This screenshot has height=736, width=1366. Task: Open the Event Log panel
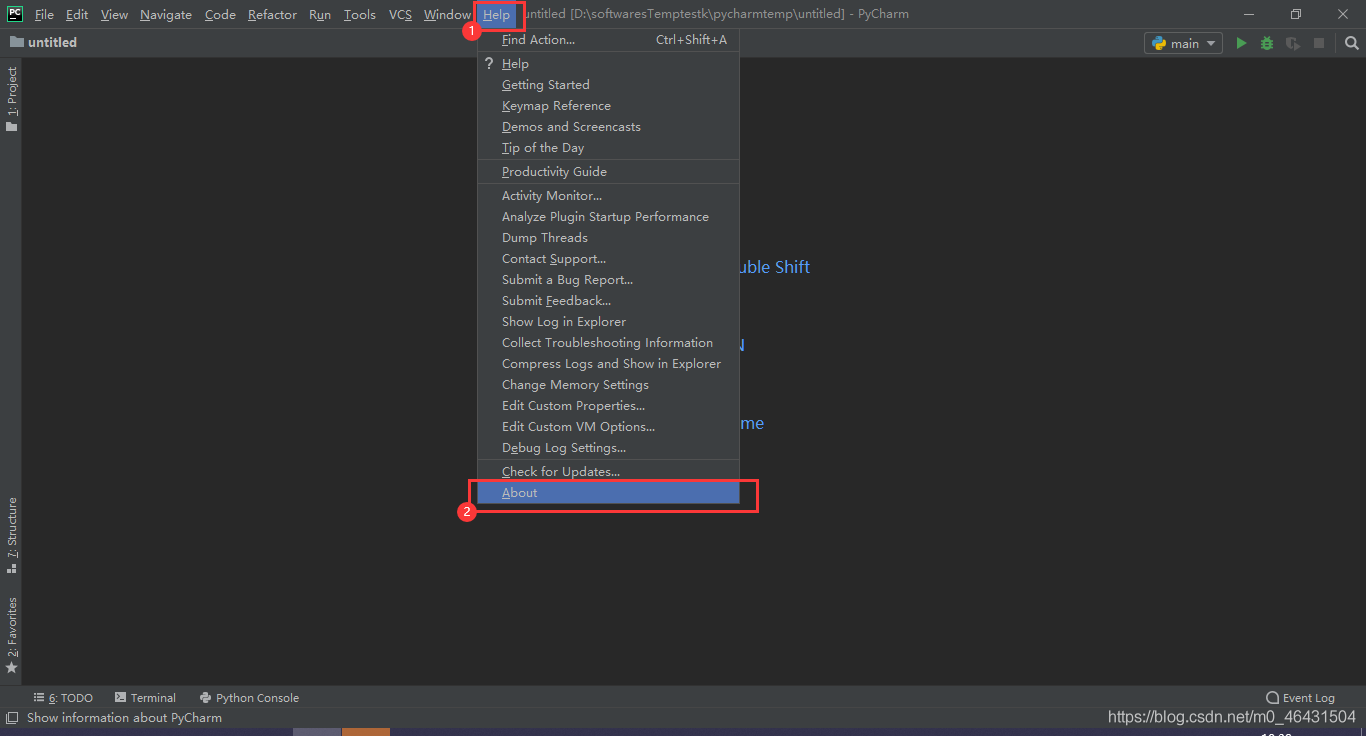point(1300,698)
